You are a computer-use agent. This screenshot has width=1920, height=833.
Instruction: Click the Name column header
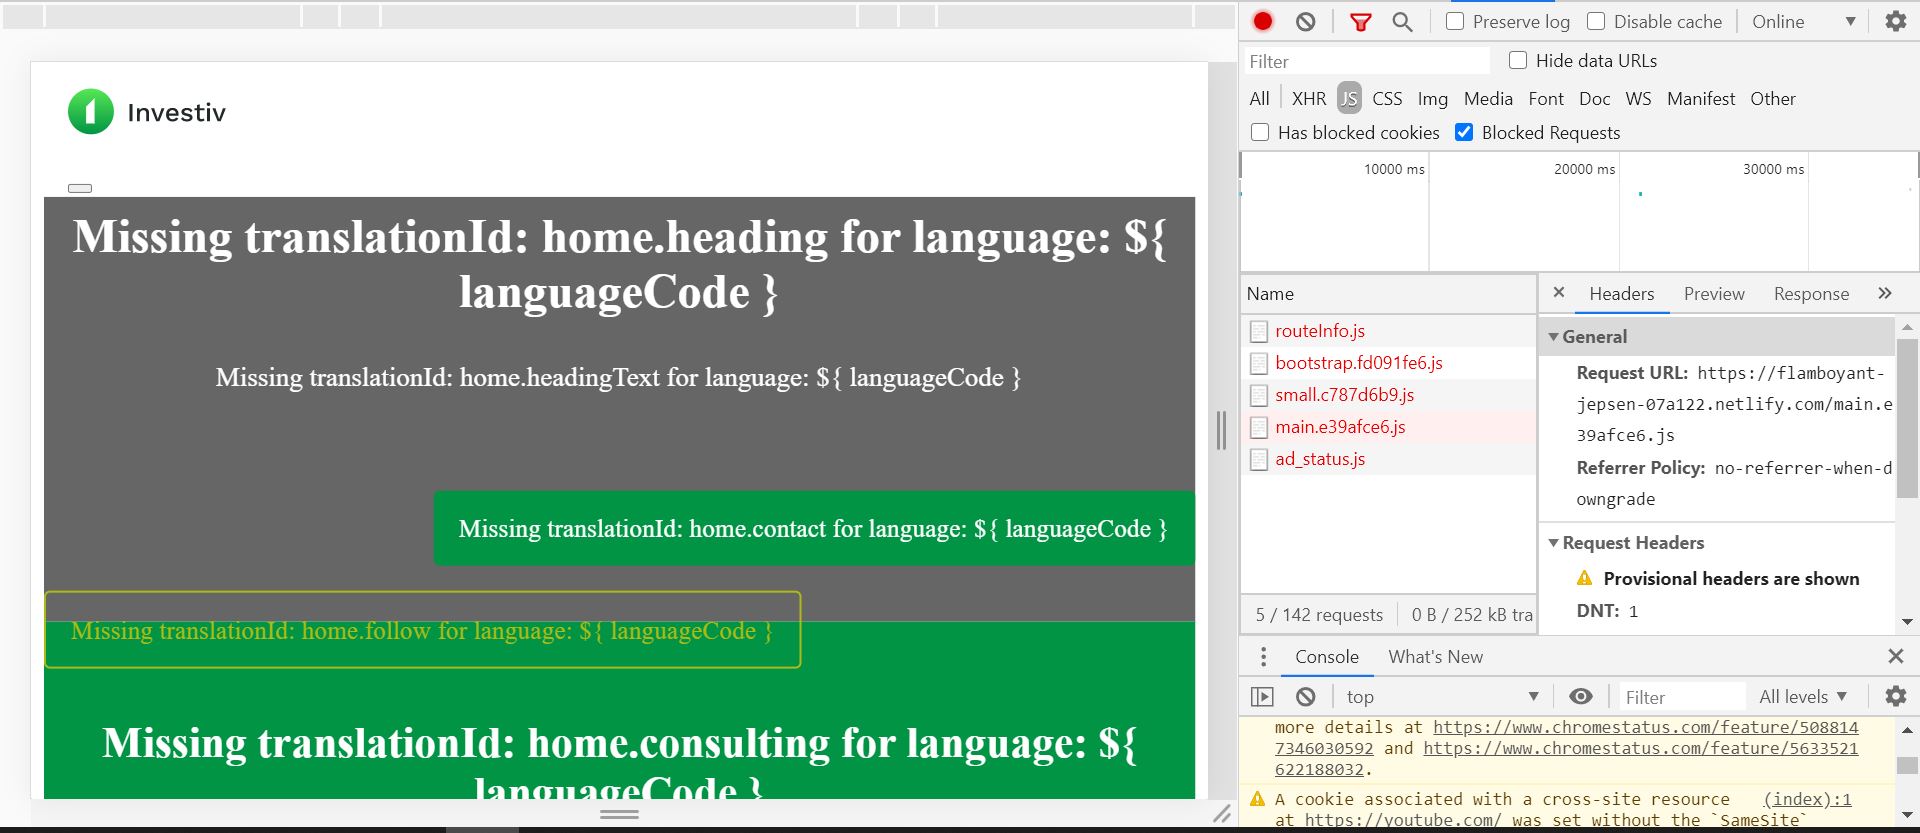tap(1388, 293)
